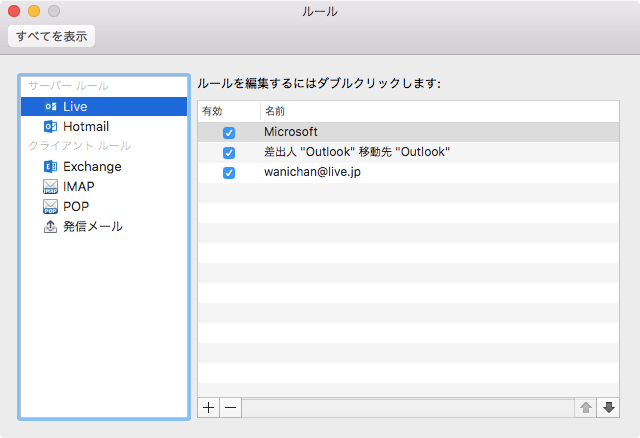Image resolution: width=640 pixels, height=438 pixels.
Task: Add a new rule with plus button
Action: [209, 407]
